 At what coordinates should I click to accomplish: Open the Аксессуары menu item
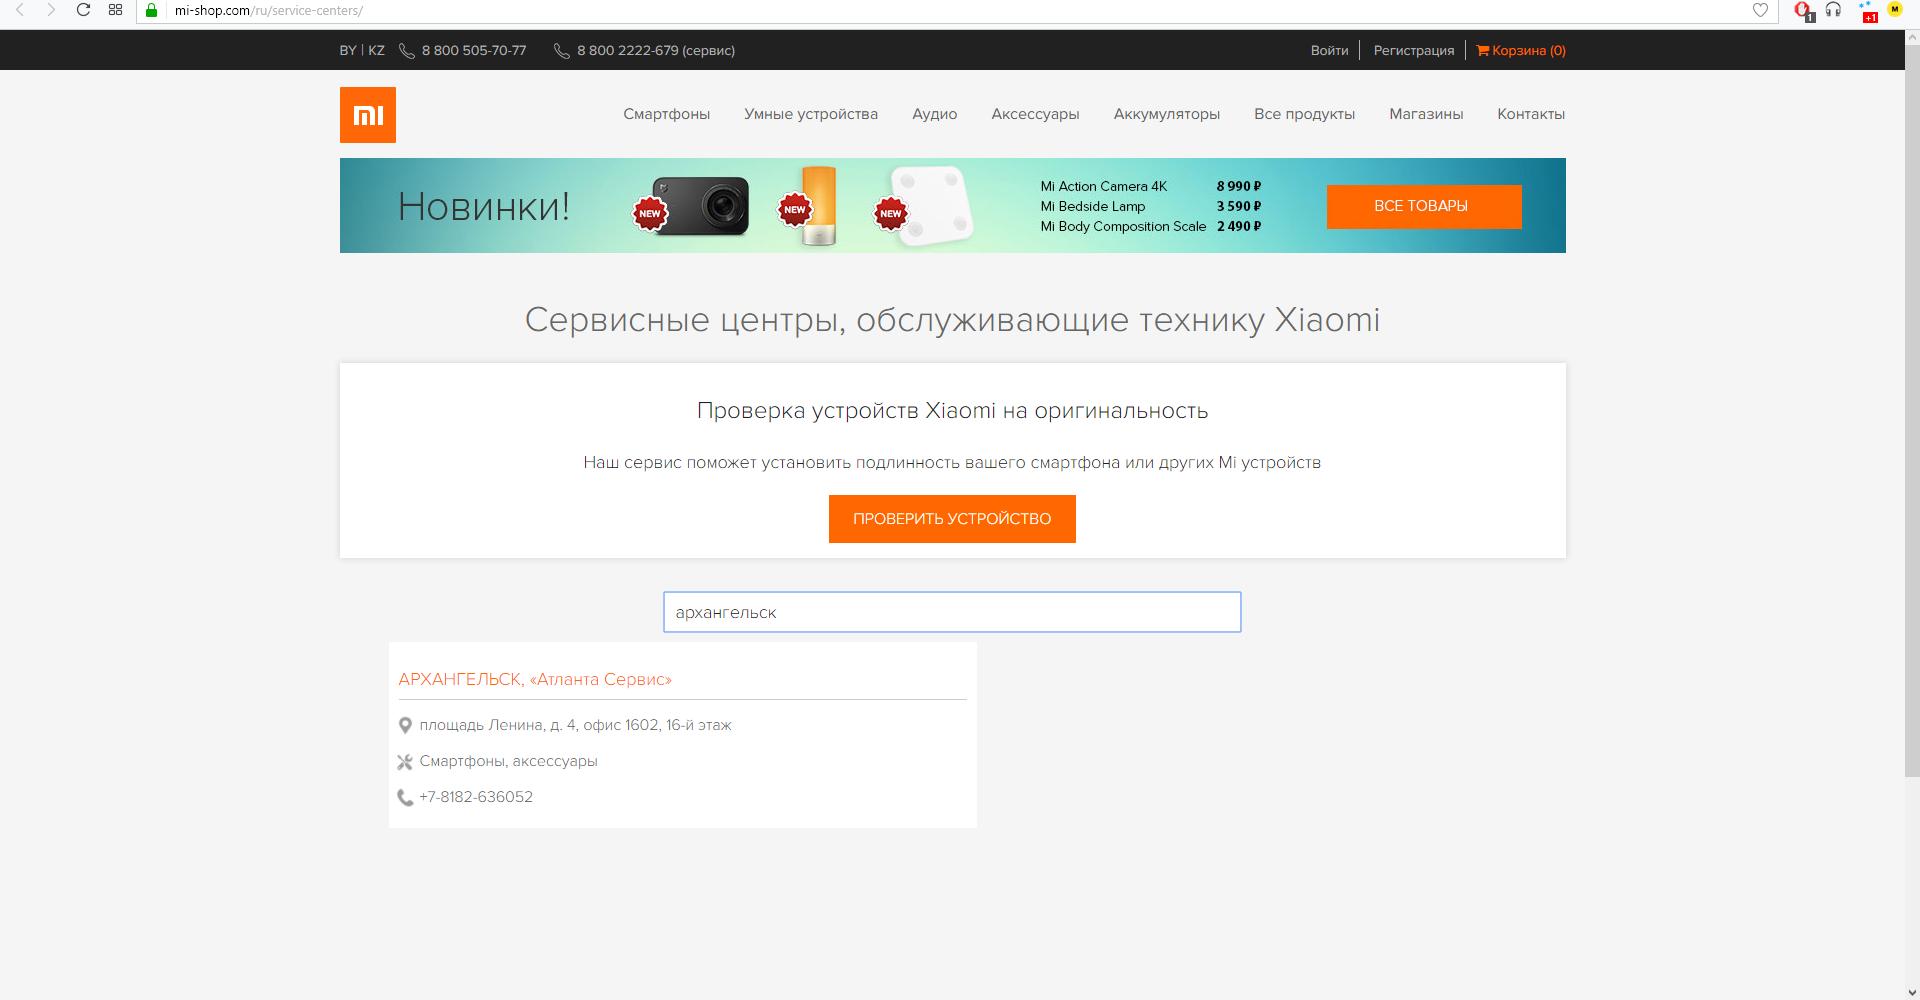[x=1035, y=114]
